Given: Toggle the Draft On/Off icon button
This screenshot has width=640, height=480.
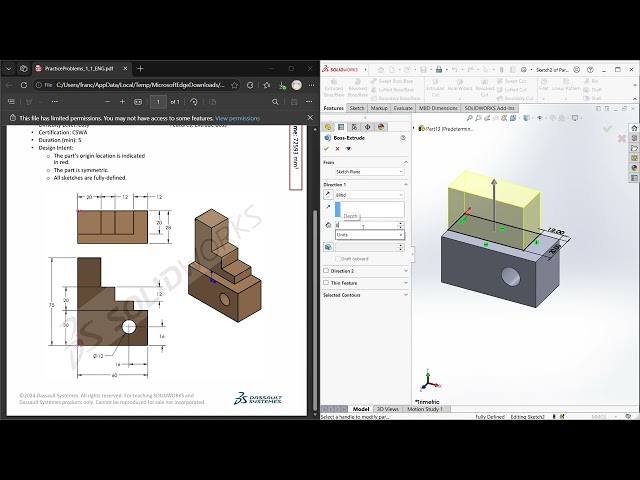Looking at the screenshot, I should [x=328, y=247].
